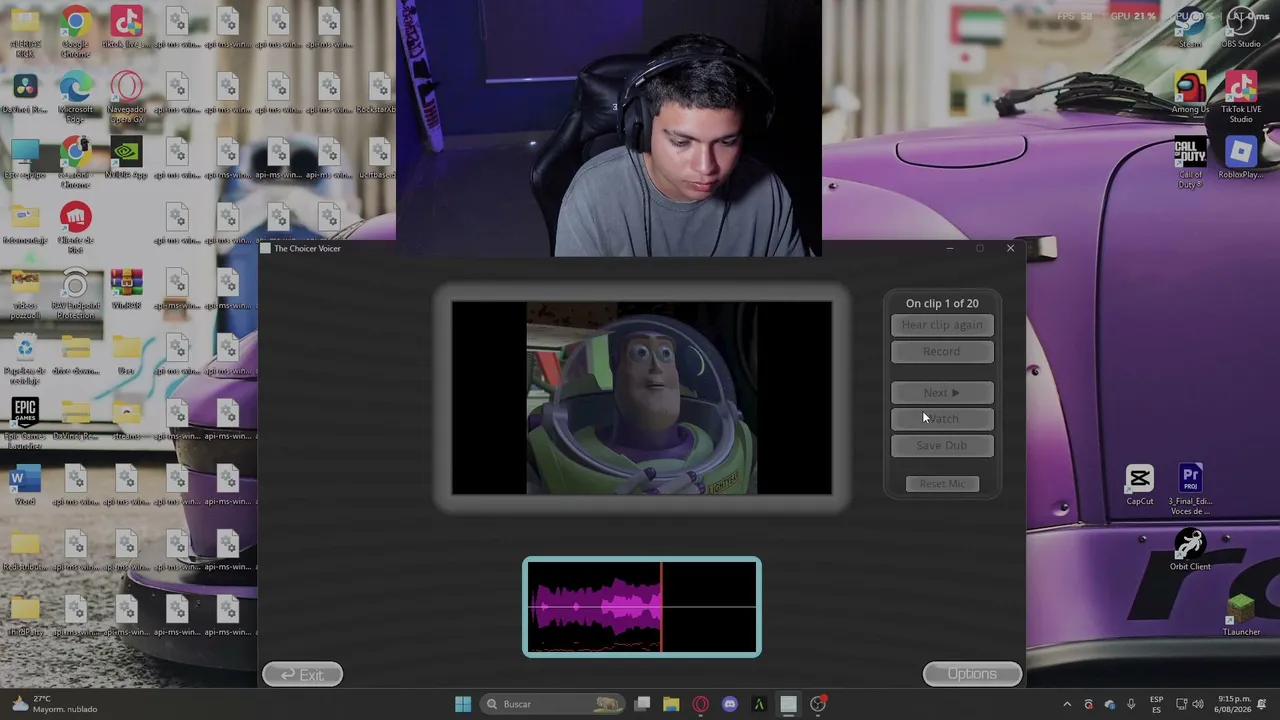The image size is (1280, 720).
Task: Select the TLauncher desktop icon
Action: (x=1241, y=616)
